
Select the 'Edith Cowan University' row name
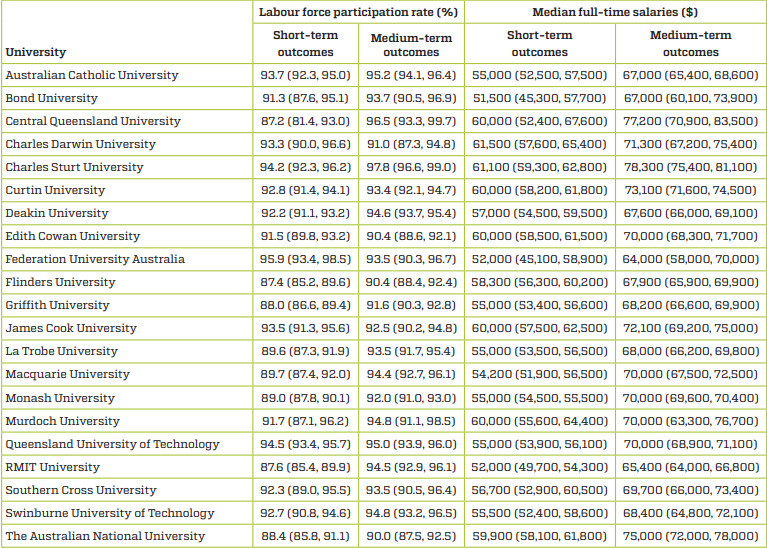[x=72, y=236]
